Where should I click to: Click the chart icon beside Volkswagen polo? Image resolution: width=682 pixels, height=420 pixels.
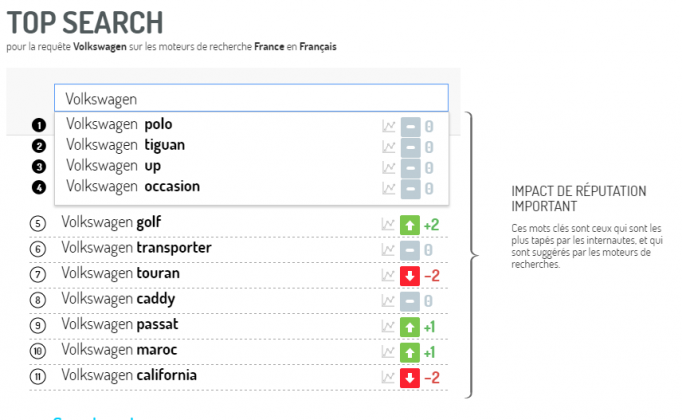(x=389, y=126)
